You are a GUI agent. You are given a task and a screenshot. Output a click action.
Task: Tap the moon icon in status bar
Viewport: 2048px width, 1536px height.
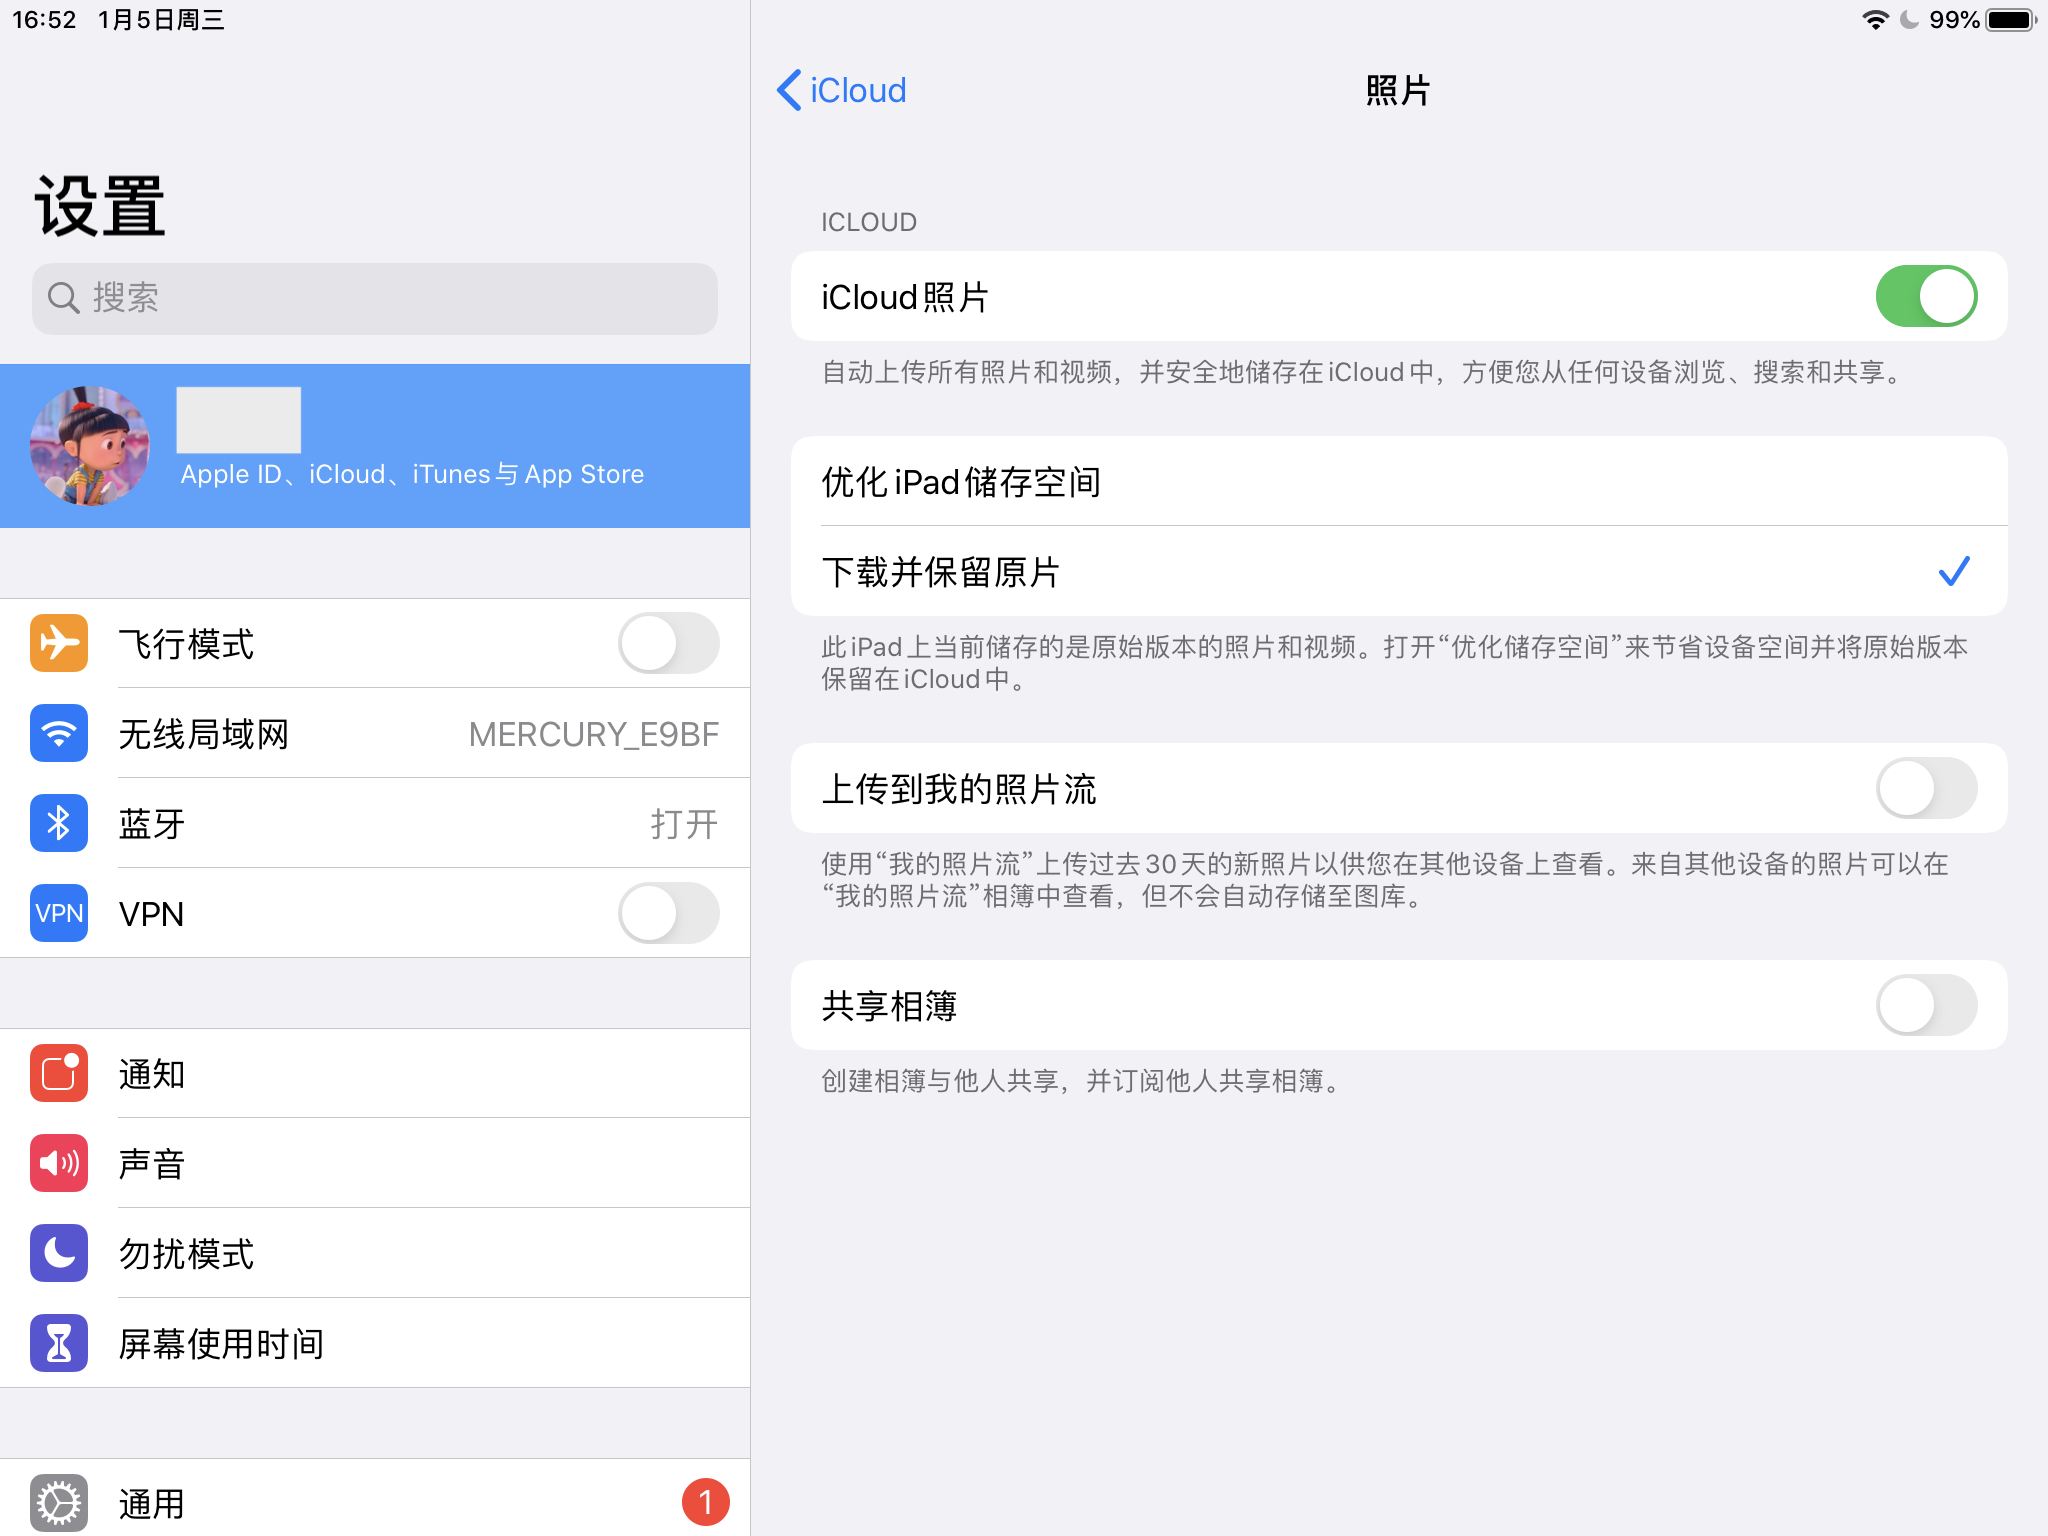pos(1909,20)
